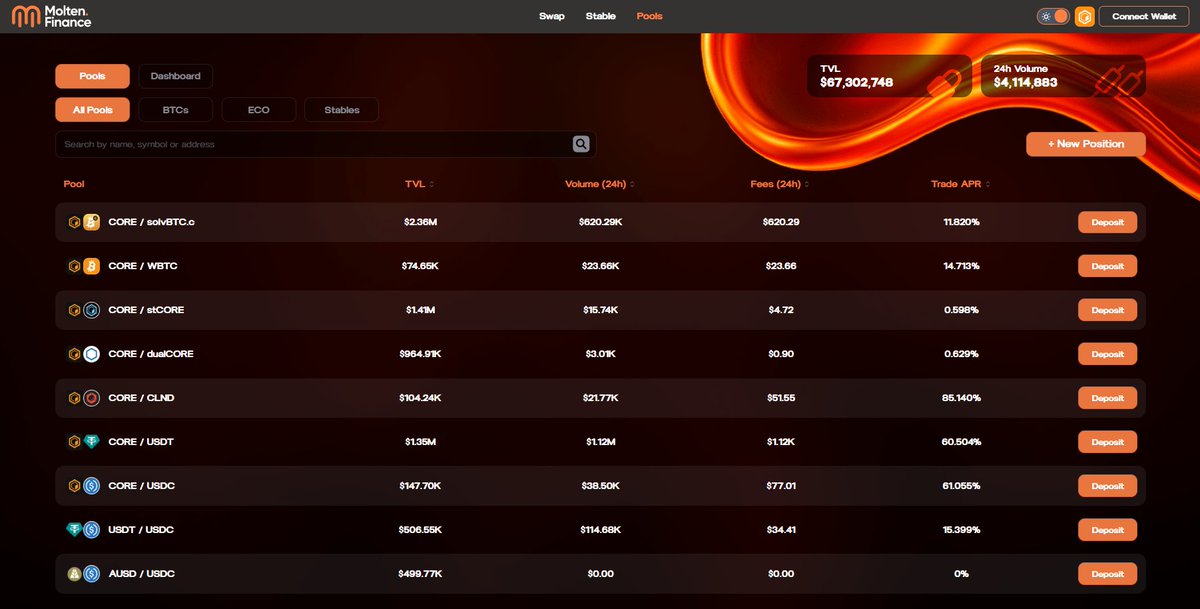Filter by All Pools
Image resolution: width=1200 pixels, height=609 pixels.
[92, 110]
